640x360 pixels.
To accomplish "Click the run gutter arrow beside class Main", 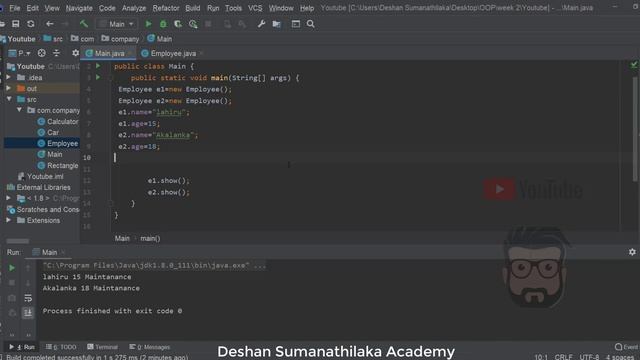I will pos(98,66).
